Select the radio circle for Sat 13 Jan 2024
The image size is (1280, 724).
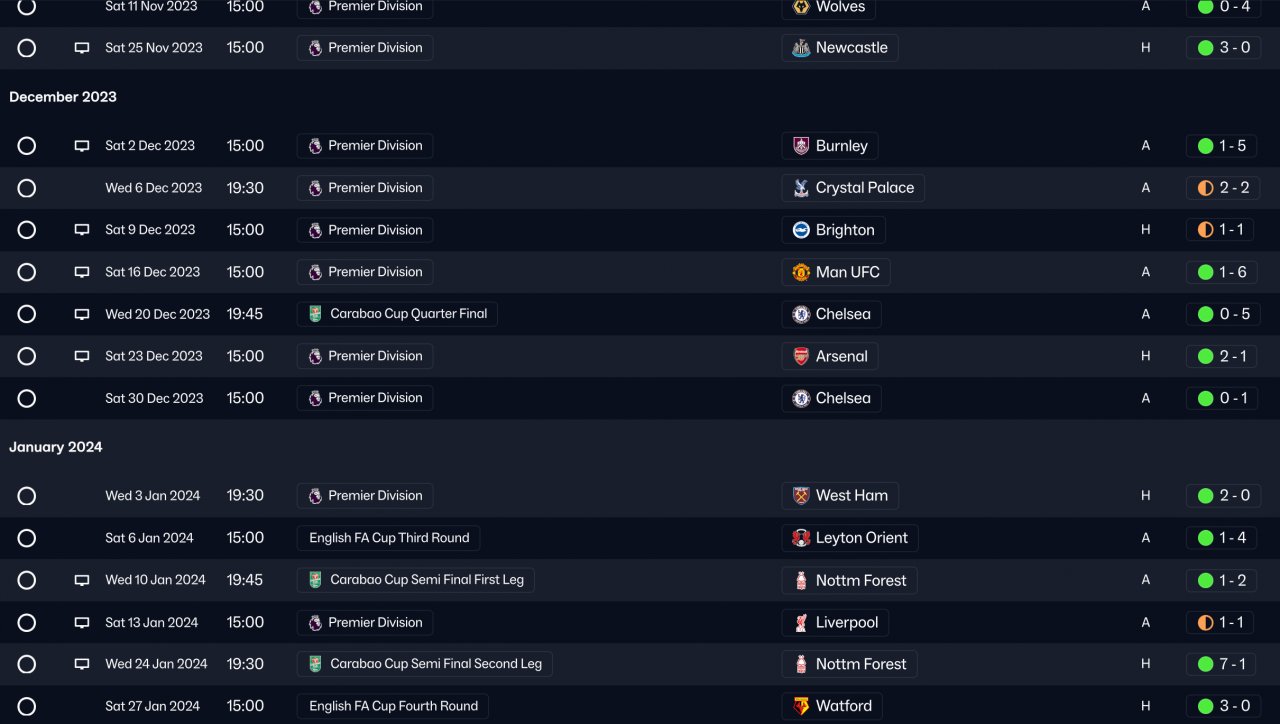[27, 622]
